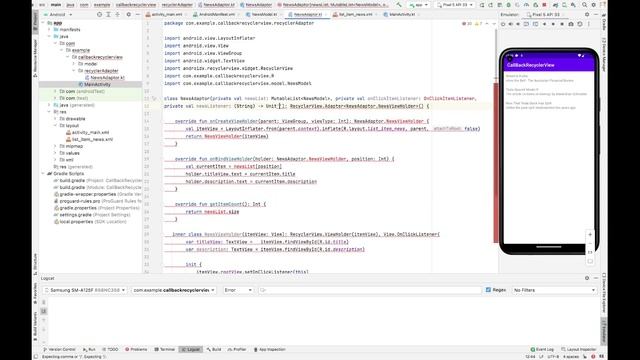Open emulator more options (three dots)
This screenshot has height=360, width=640.
pyautogui.click(x=589, y=24)
